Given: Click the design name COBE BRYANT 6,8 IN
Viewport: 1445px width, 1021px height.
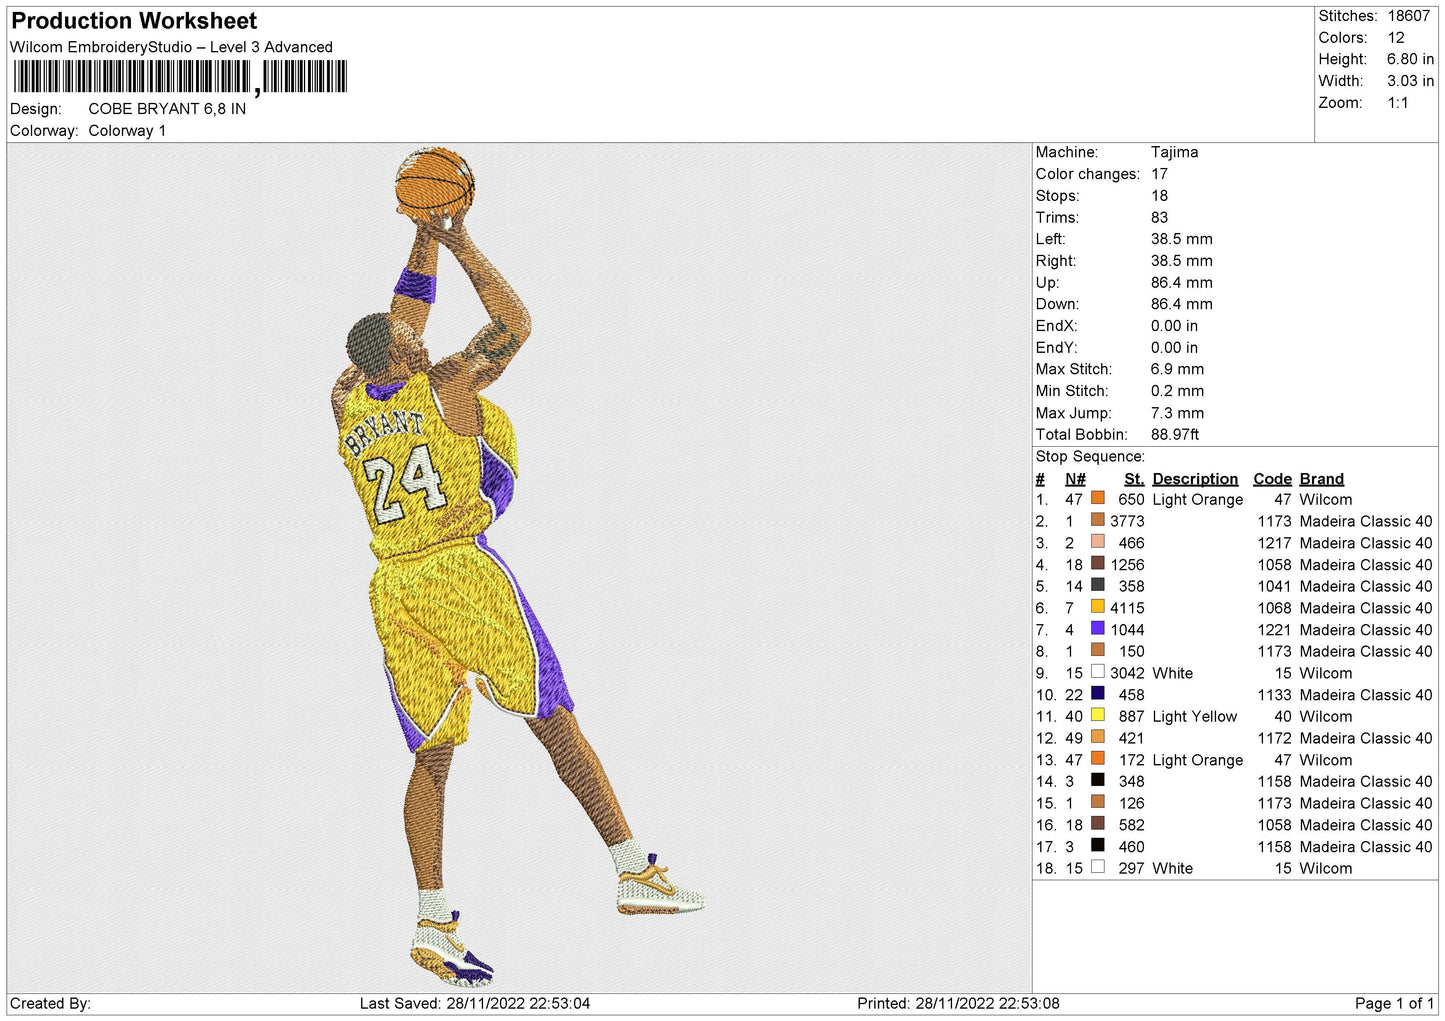Looking at the screenshot, I should click(x=167, y=109).
